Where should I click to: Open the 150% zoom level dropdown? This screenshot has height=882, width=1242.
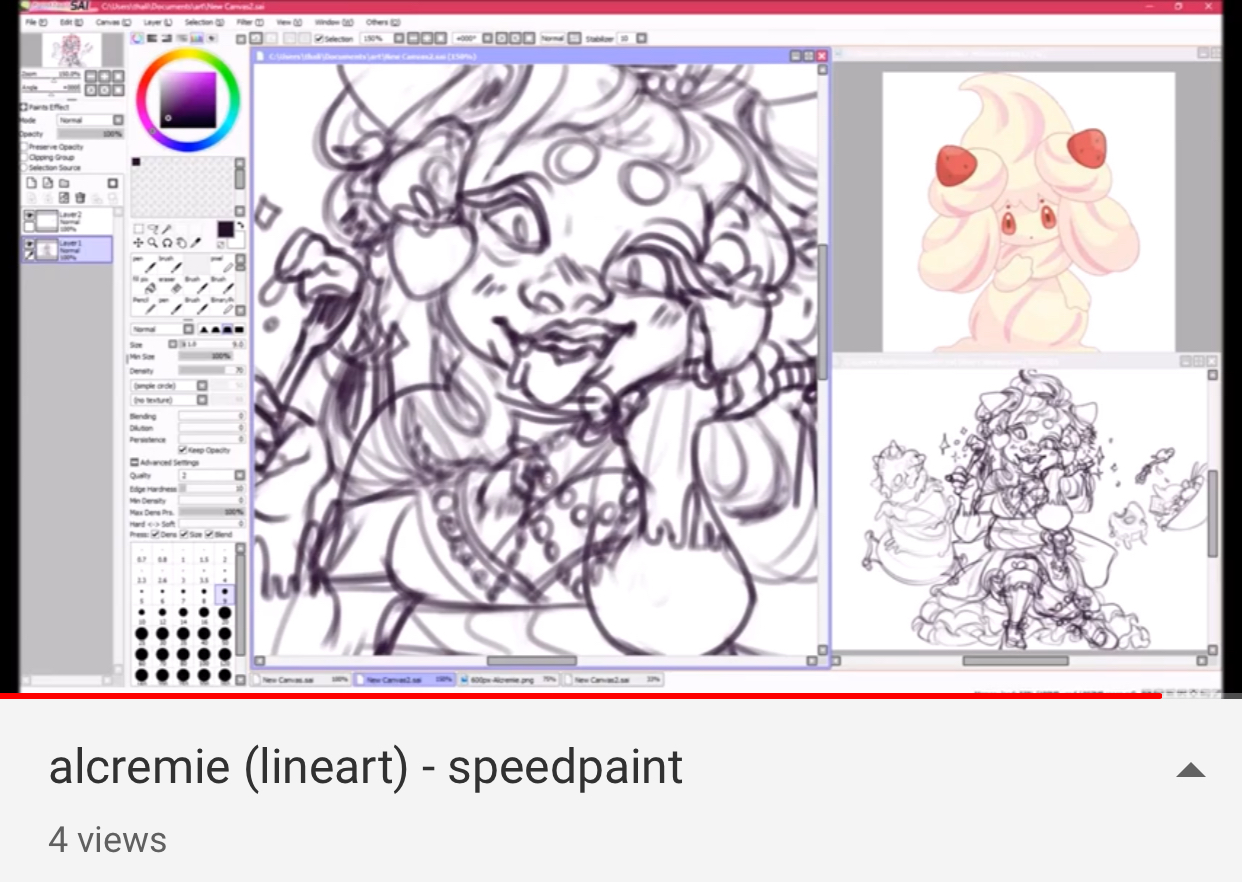[x=398, y=38]
